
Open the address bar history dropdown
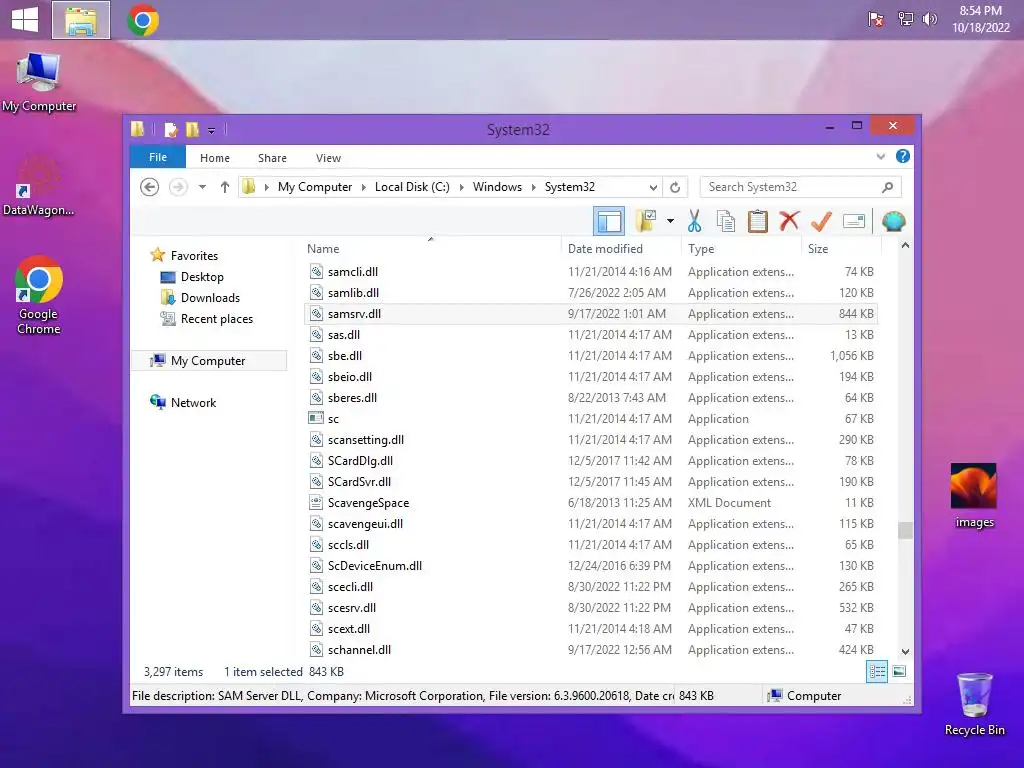(652, 187)
